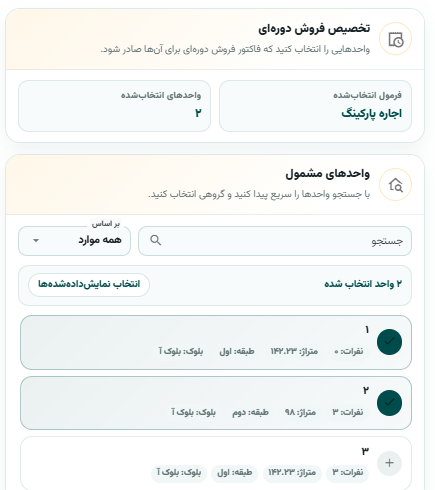
Task: Click the dropdown arrow in بر اساس field
Action: 36,240
